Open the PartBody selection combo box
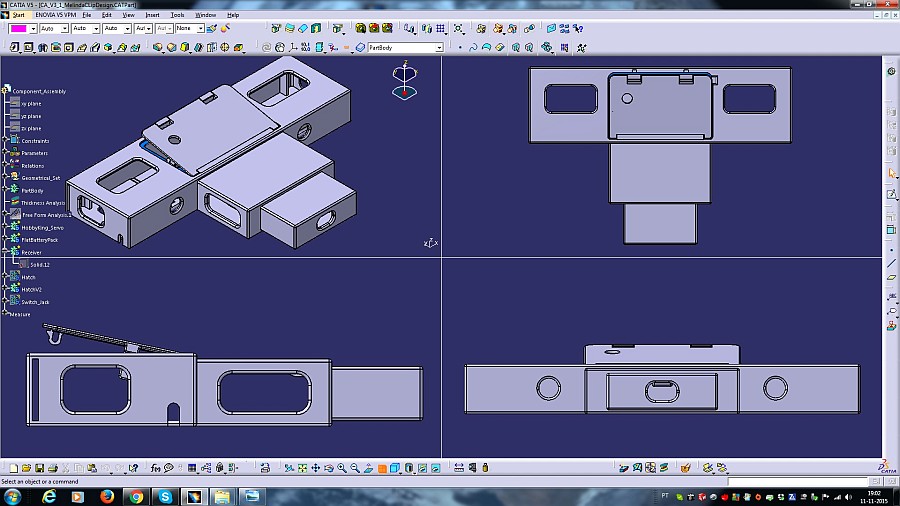Screen dimensions: 900x506 point(405,48)
